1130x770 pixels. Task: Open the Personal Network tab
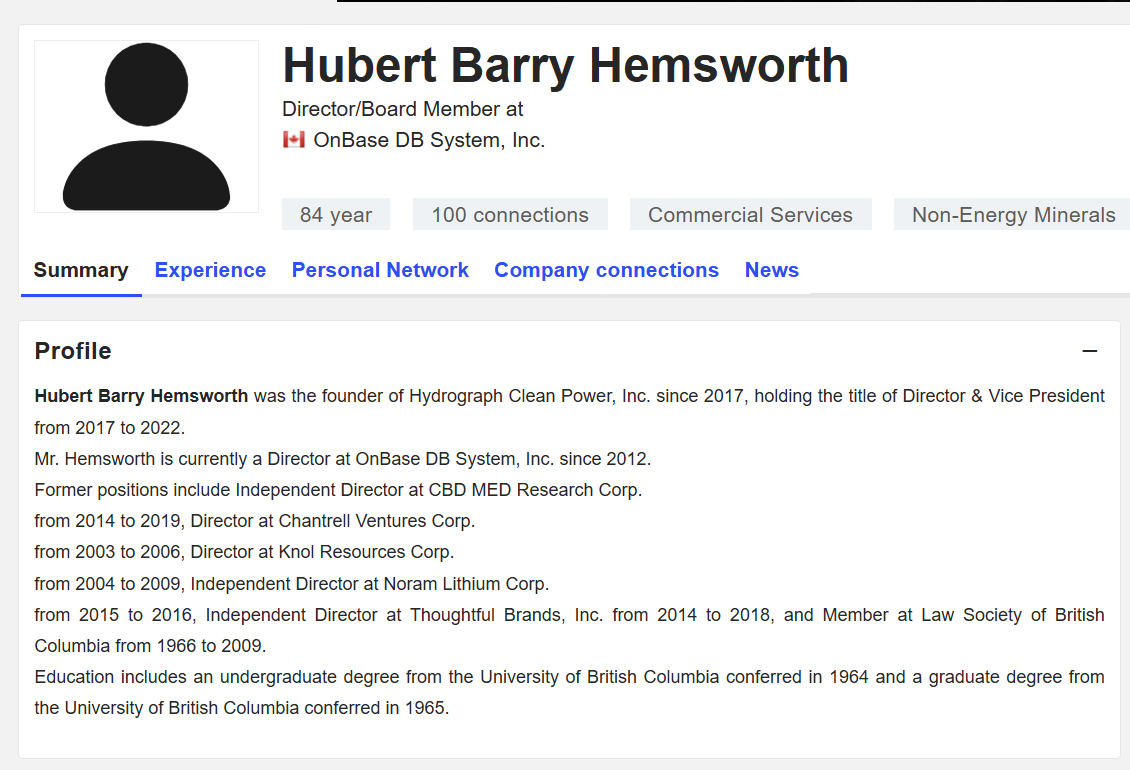pyautogui.click(x=380, y=270)
